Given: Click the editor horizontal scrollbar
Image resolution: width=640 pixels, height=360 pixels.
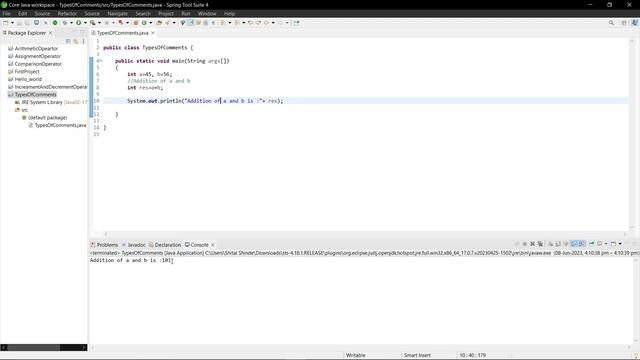Looking at the screenshot, I should [364, 234].
